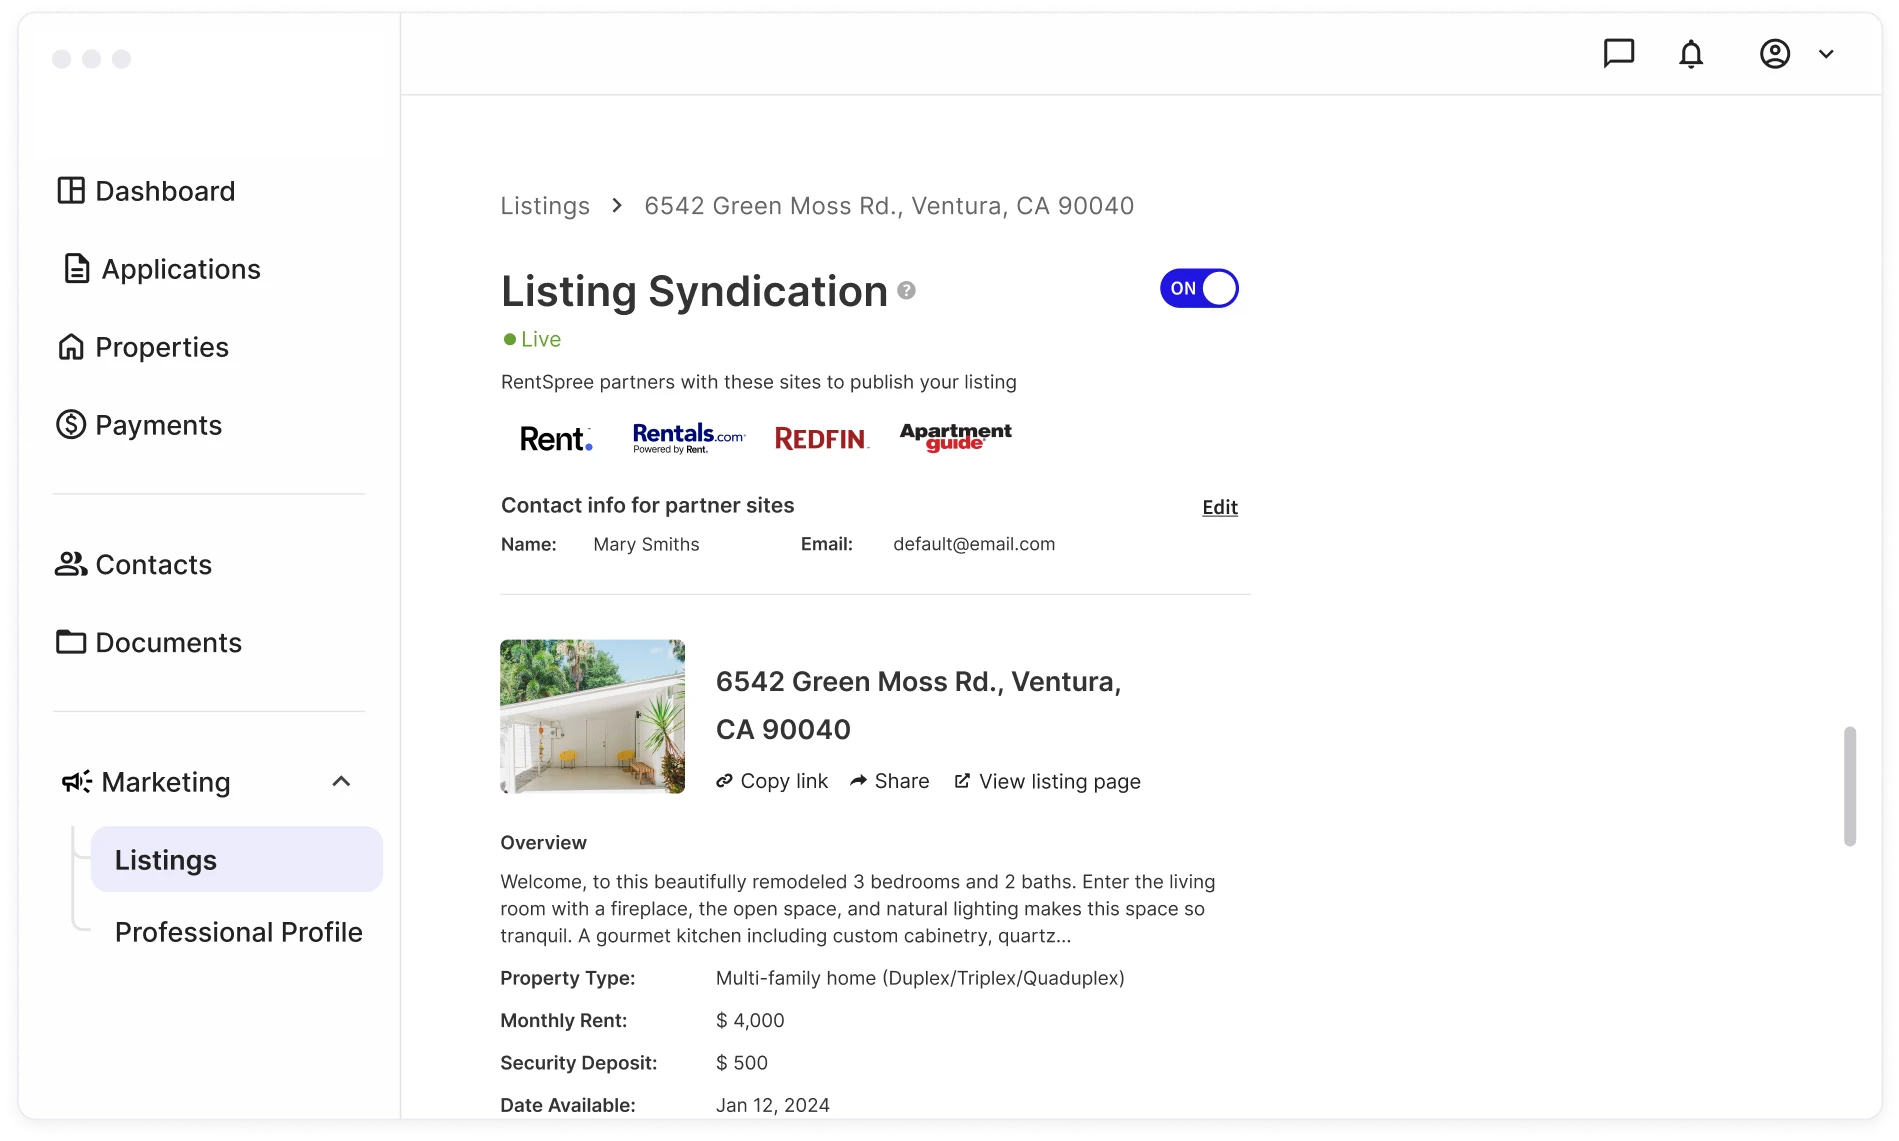Edit contact info for partner sites

(x=1218, y=507)
